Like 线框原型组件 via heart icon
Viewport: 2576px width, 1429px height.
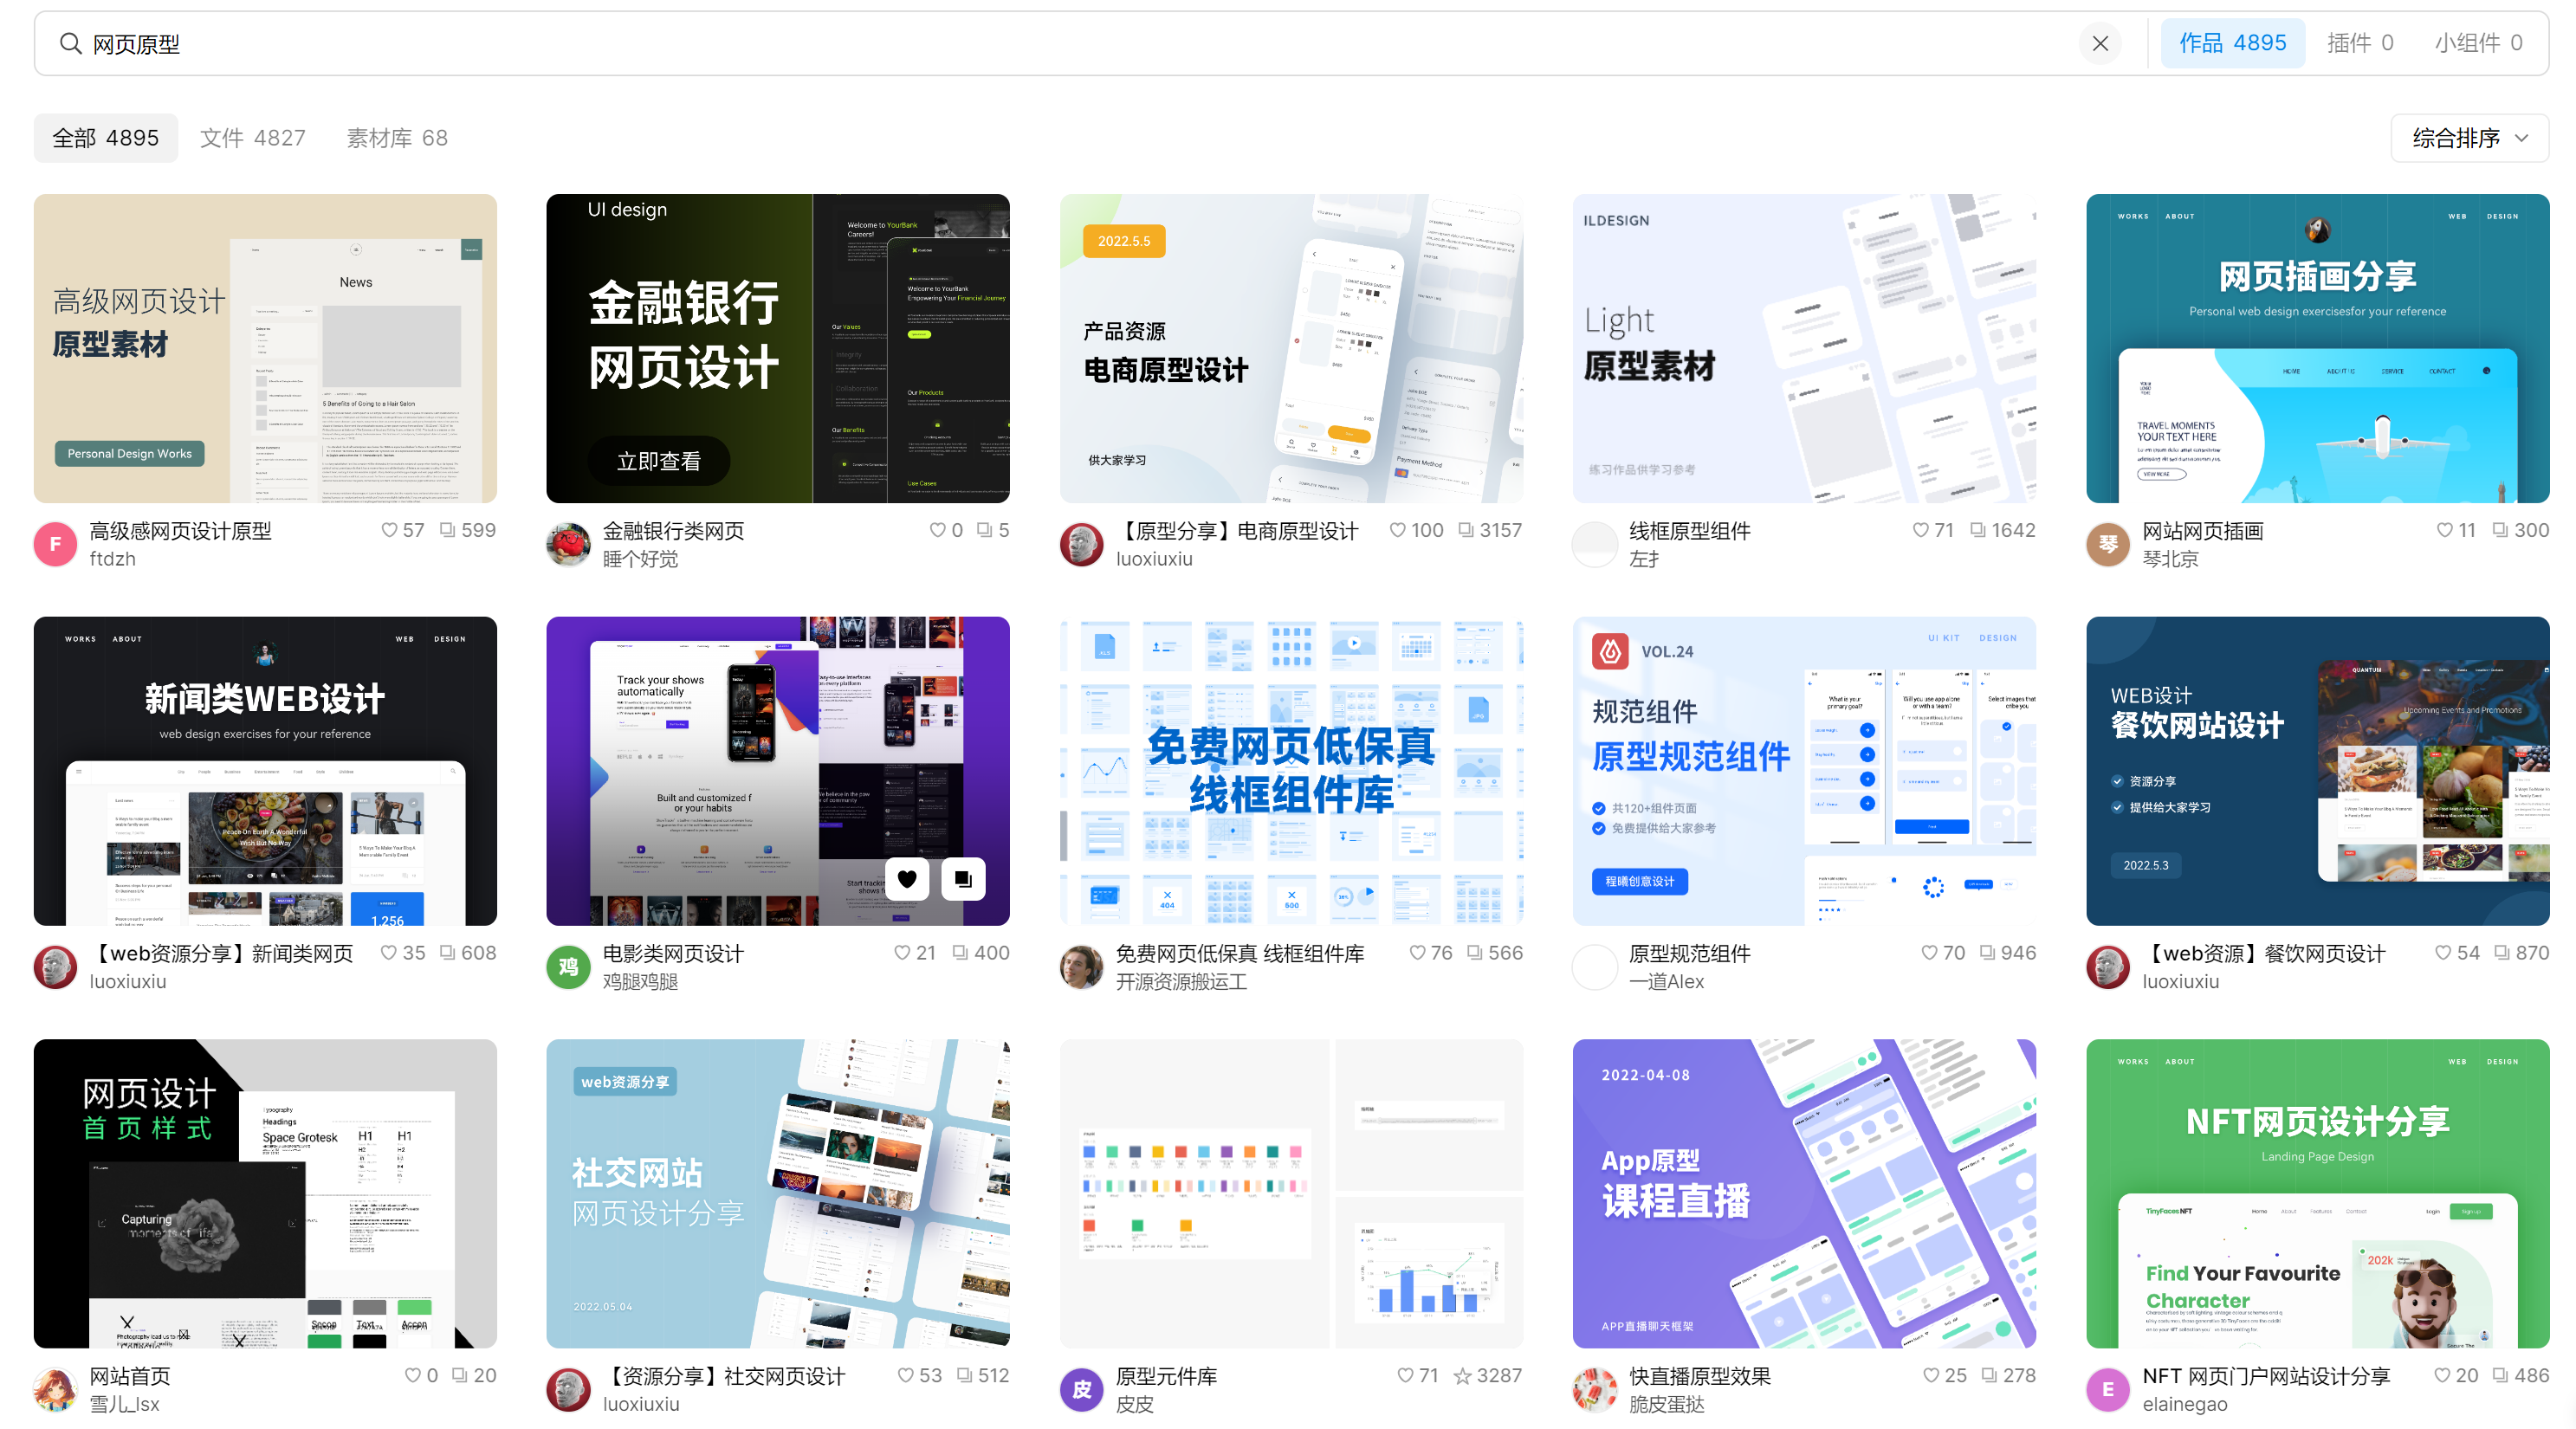1920,530
